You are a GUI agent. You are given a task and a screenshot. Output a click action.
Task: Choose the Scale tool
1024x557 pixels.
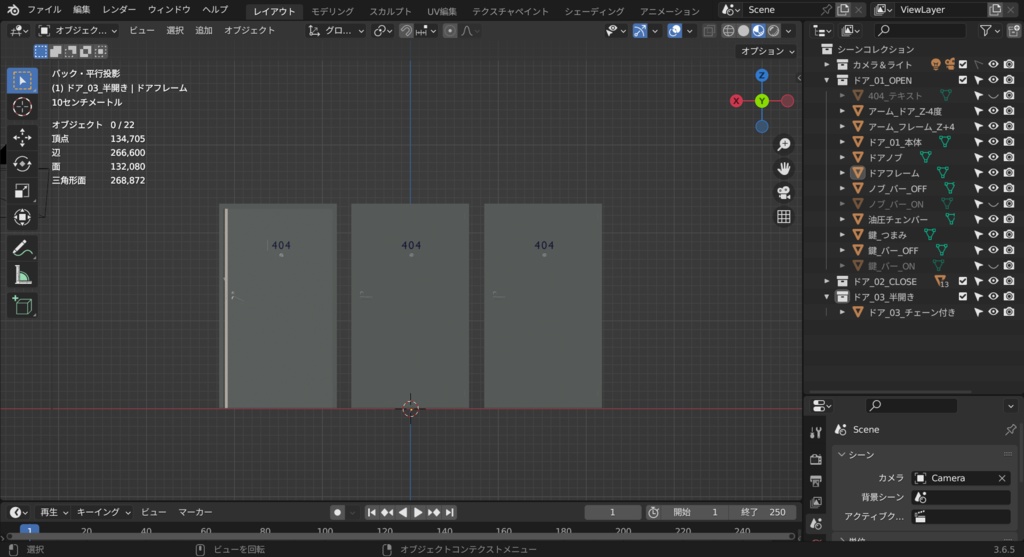[22, 191]
